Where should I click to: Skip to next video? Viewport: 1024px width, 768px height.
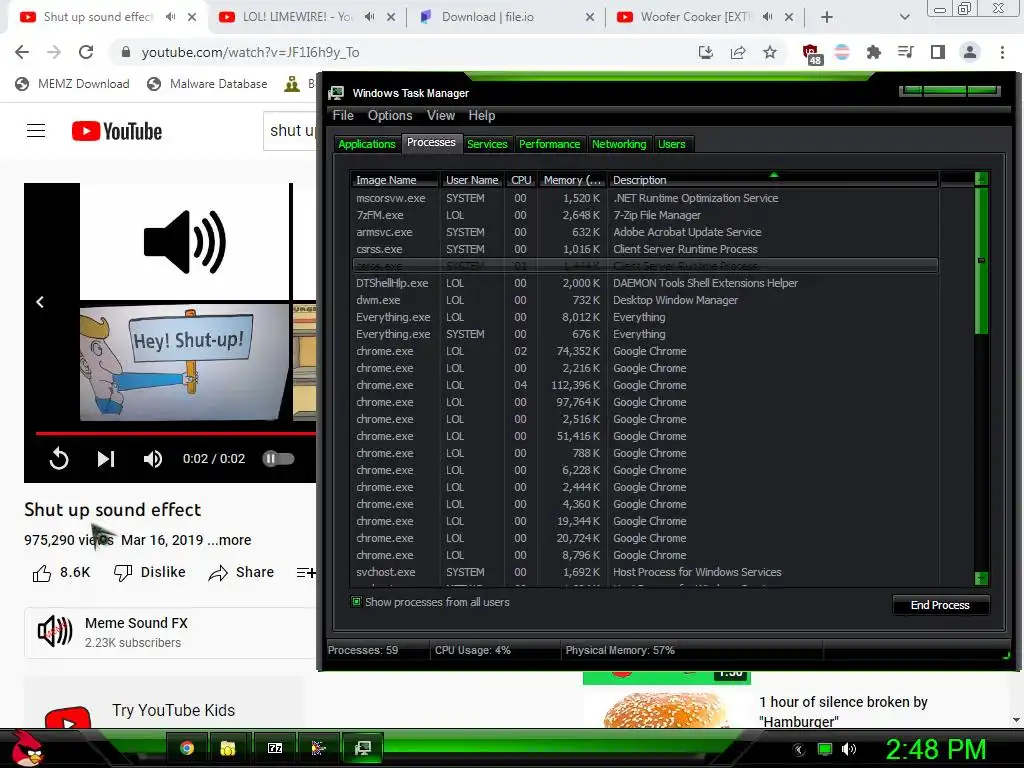point(106,459)
